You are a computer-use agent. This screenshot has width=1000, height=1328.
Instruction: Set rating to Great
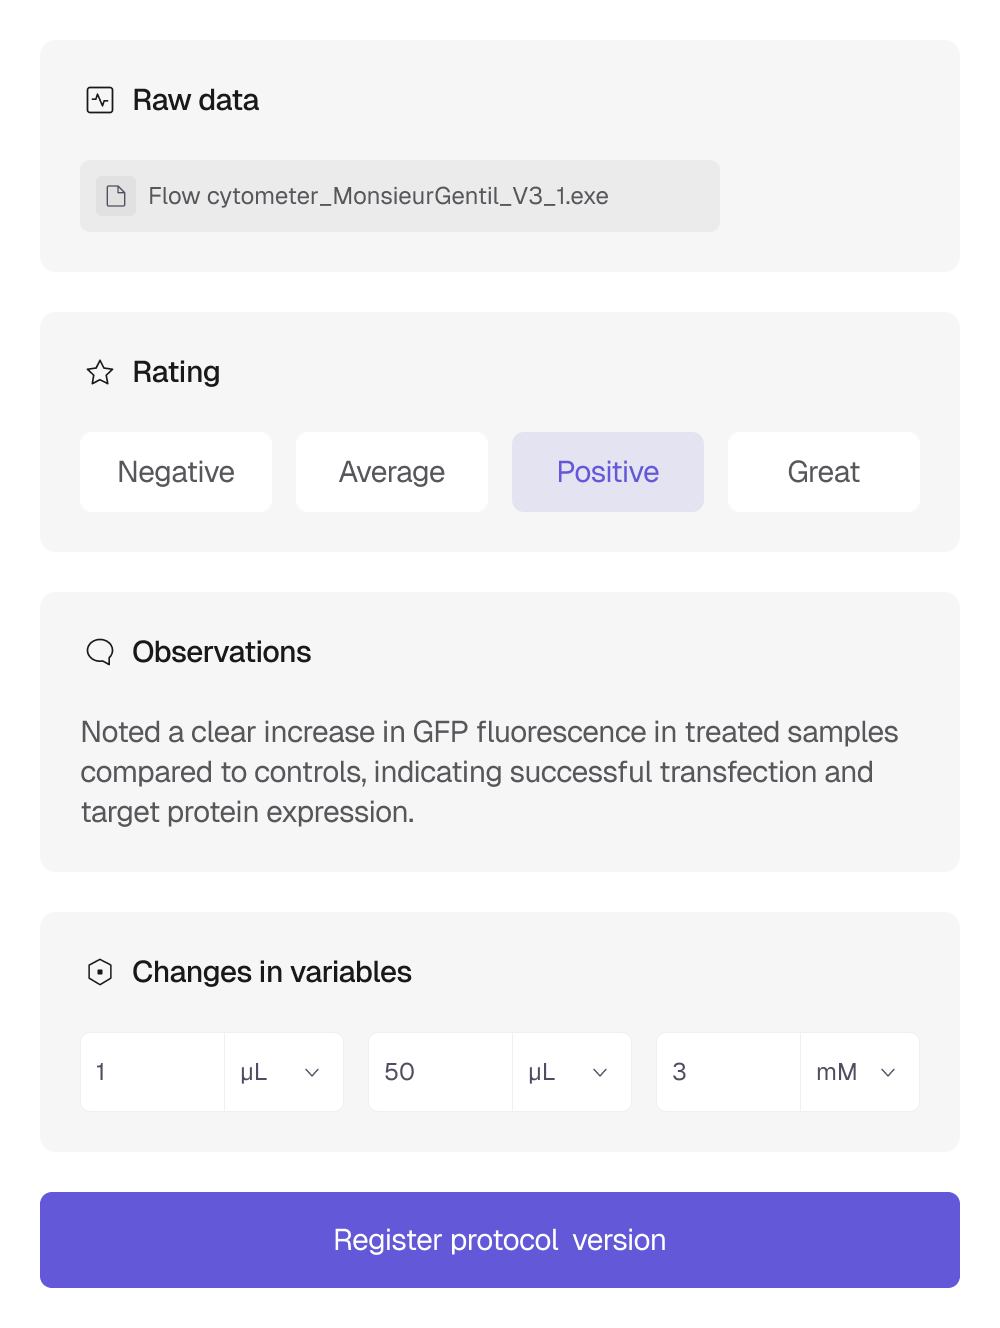pos(824,472)
